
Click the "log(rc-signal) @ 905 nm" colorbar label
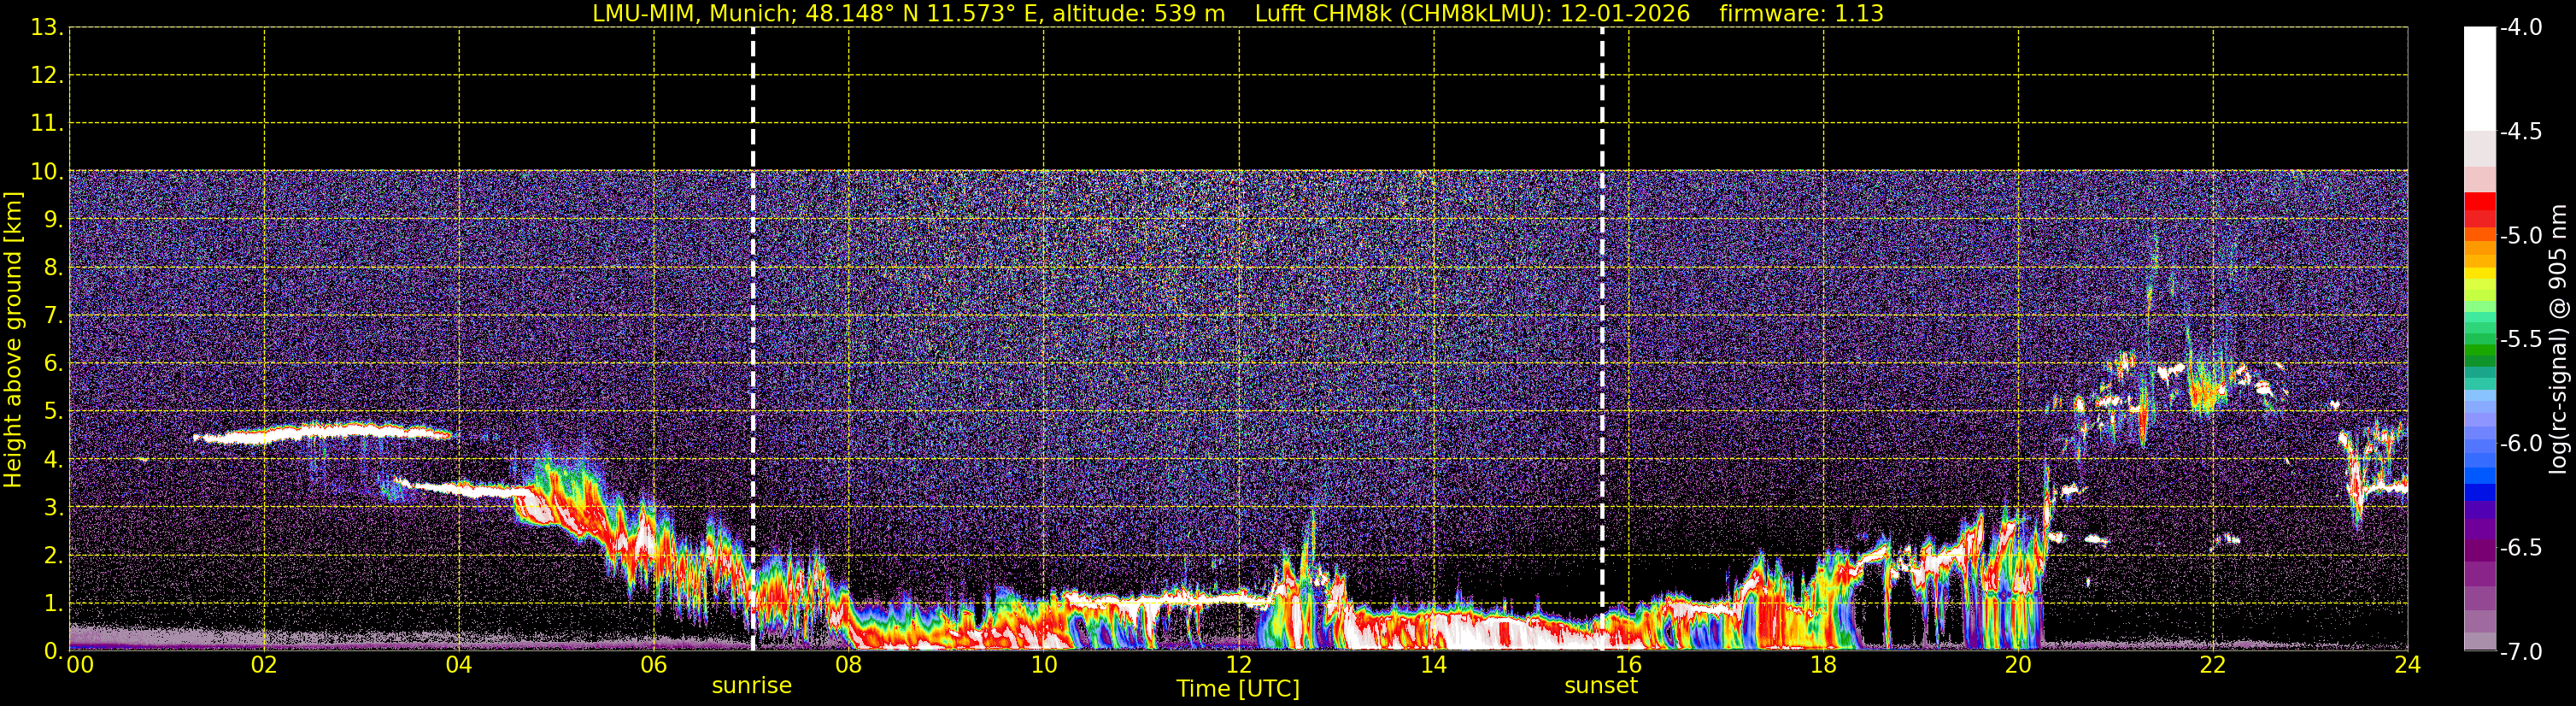pyautogui.click(x=2558, y=339)
